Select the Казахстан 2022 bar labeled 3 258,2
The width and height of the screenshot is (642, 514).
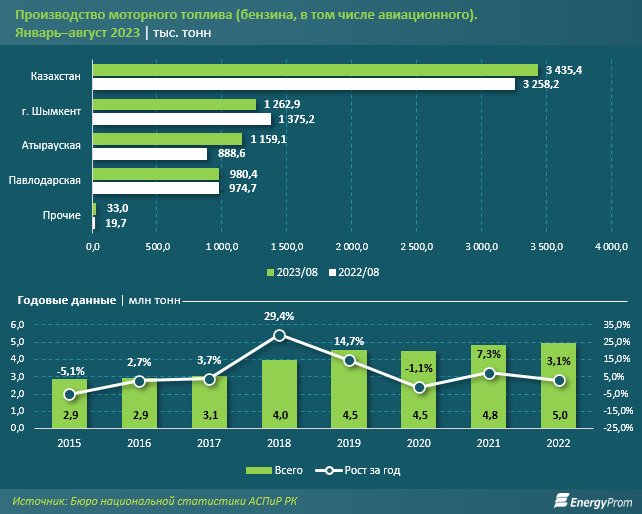pos(304,84)
